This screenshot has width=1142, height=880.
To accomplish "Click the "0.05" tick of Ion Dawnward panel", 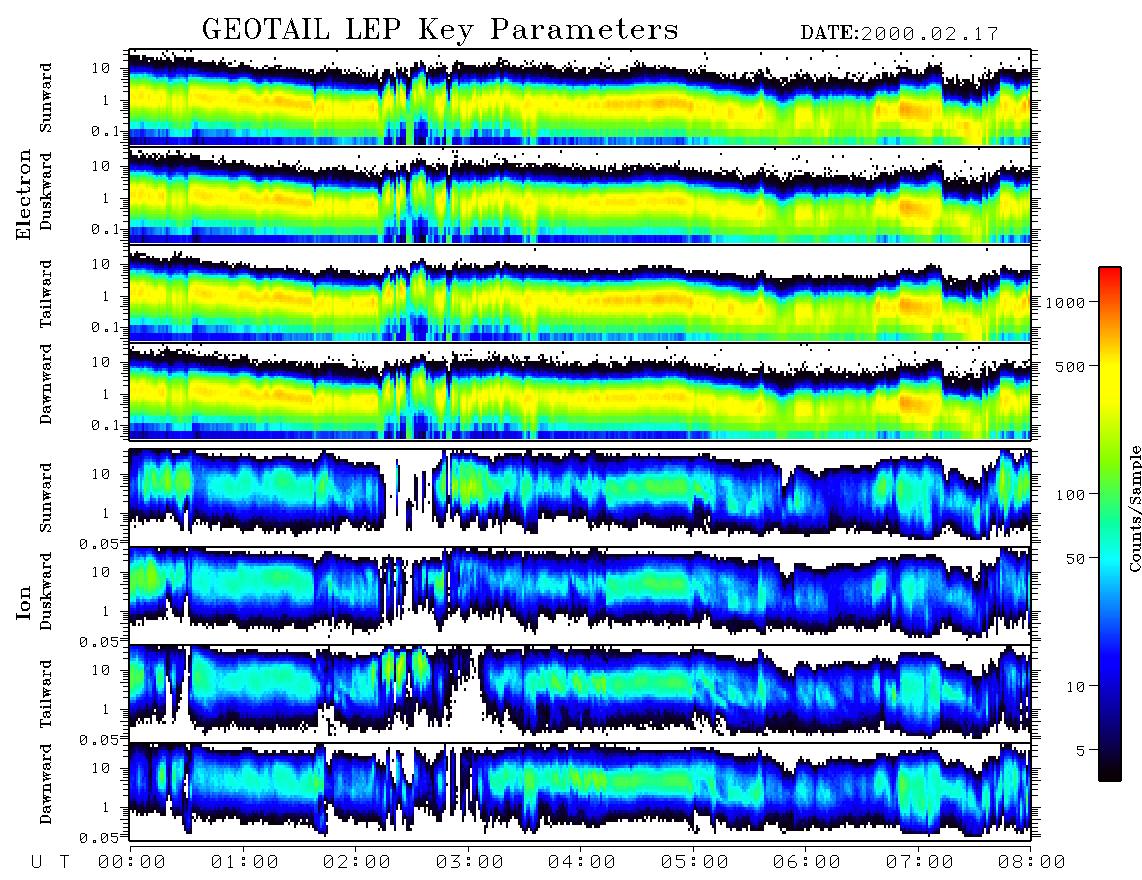I will pyautogui.click(x=98, y=838).
